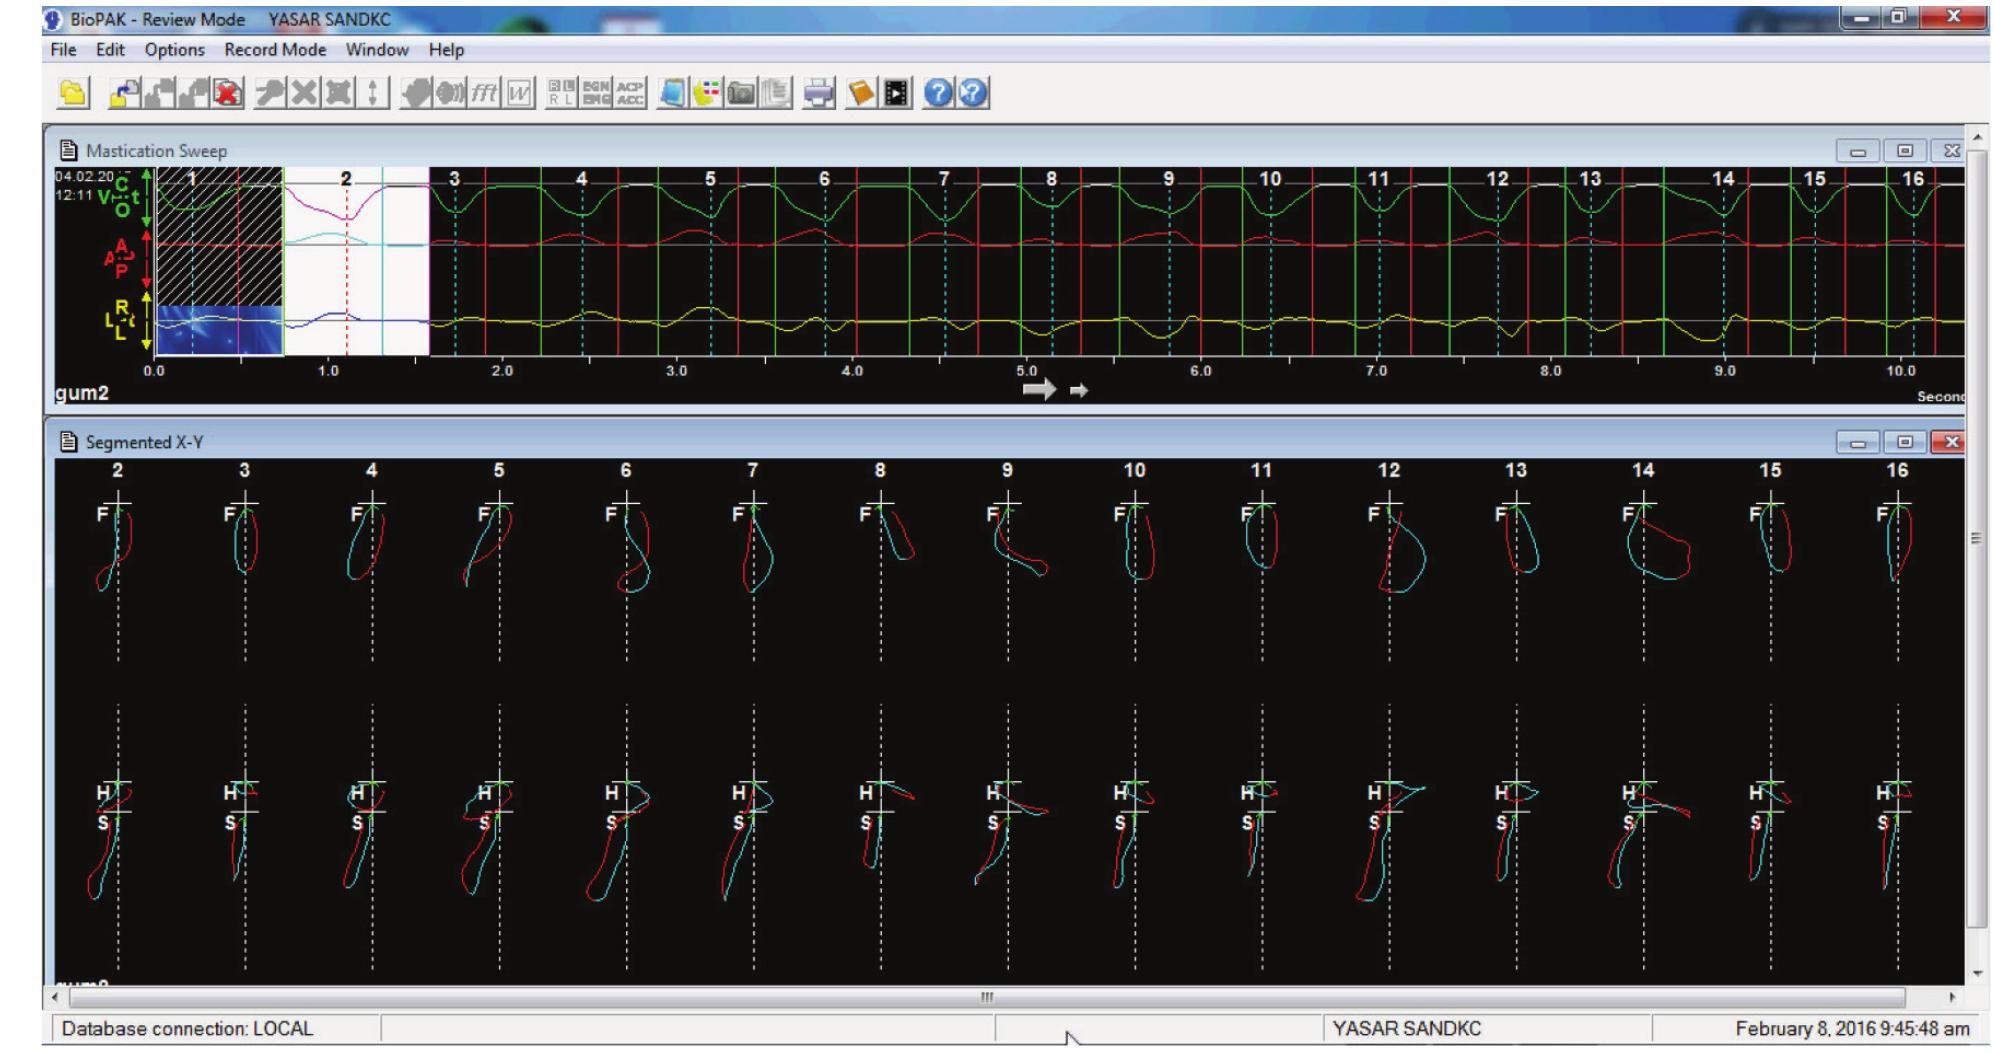Viewport: 1994px width, 1053px height.
Task: Click the red X delete record icon
Action: pos(229,93)
